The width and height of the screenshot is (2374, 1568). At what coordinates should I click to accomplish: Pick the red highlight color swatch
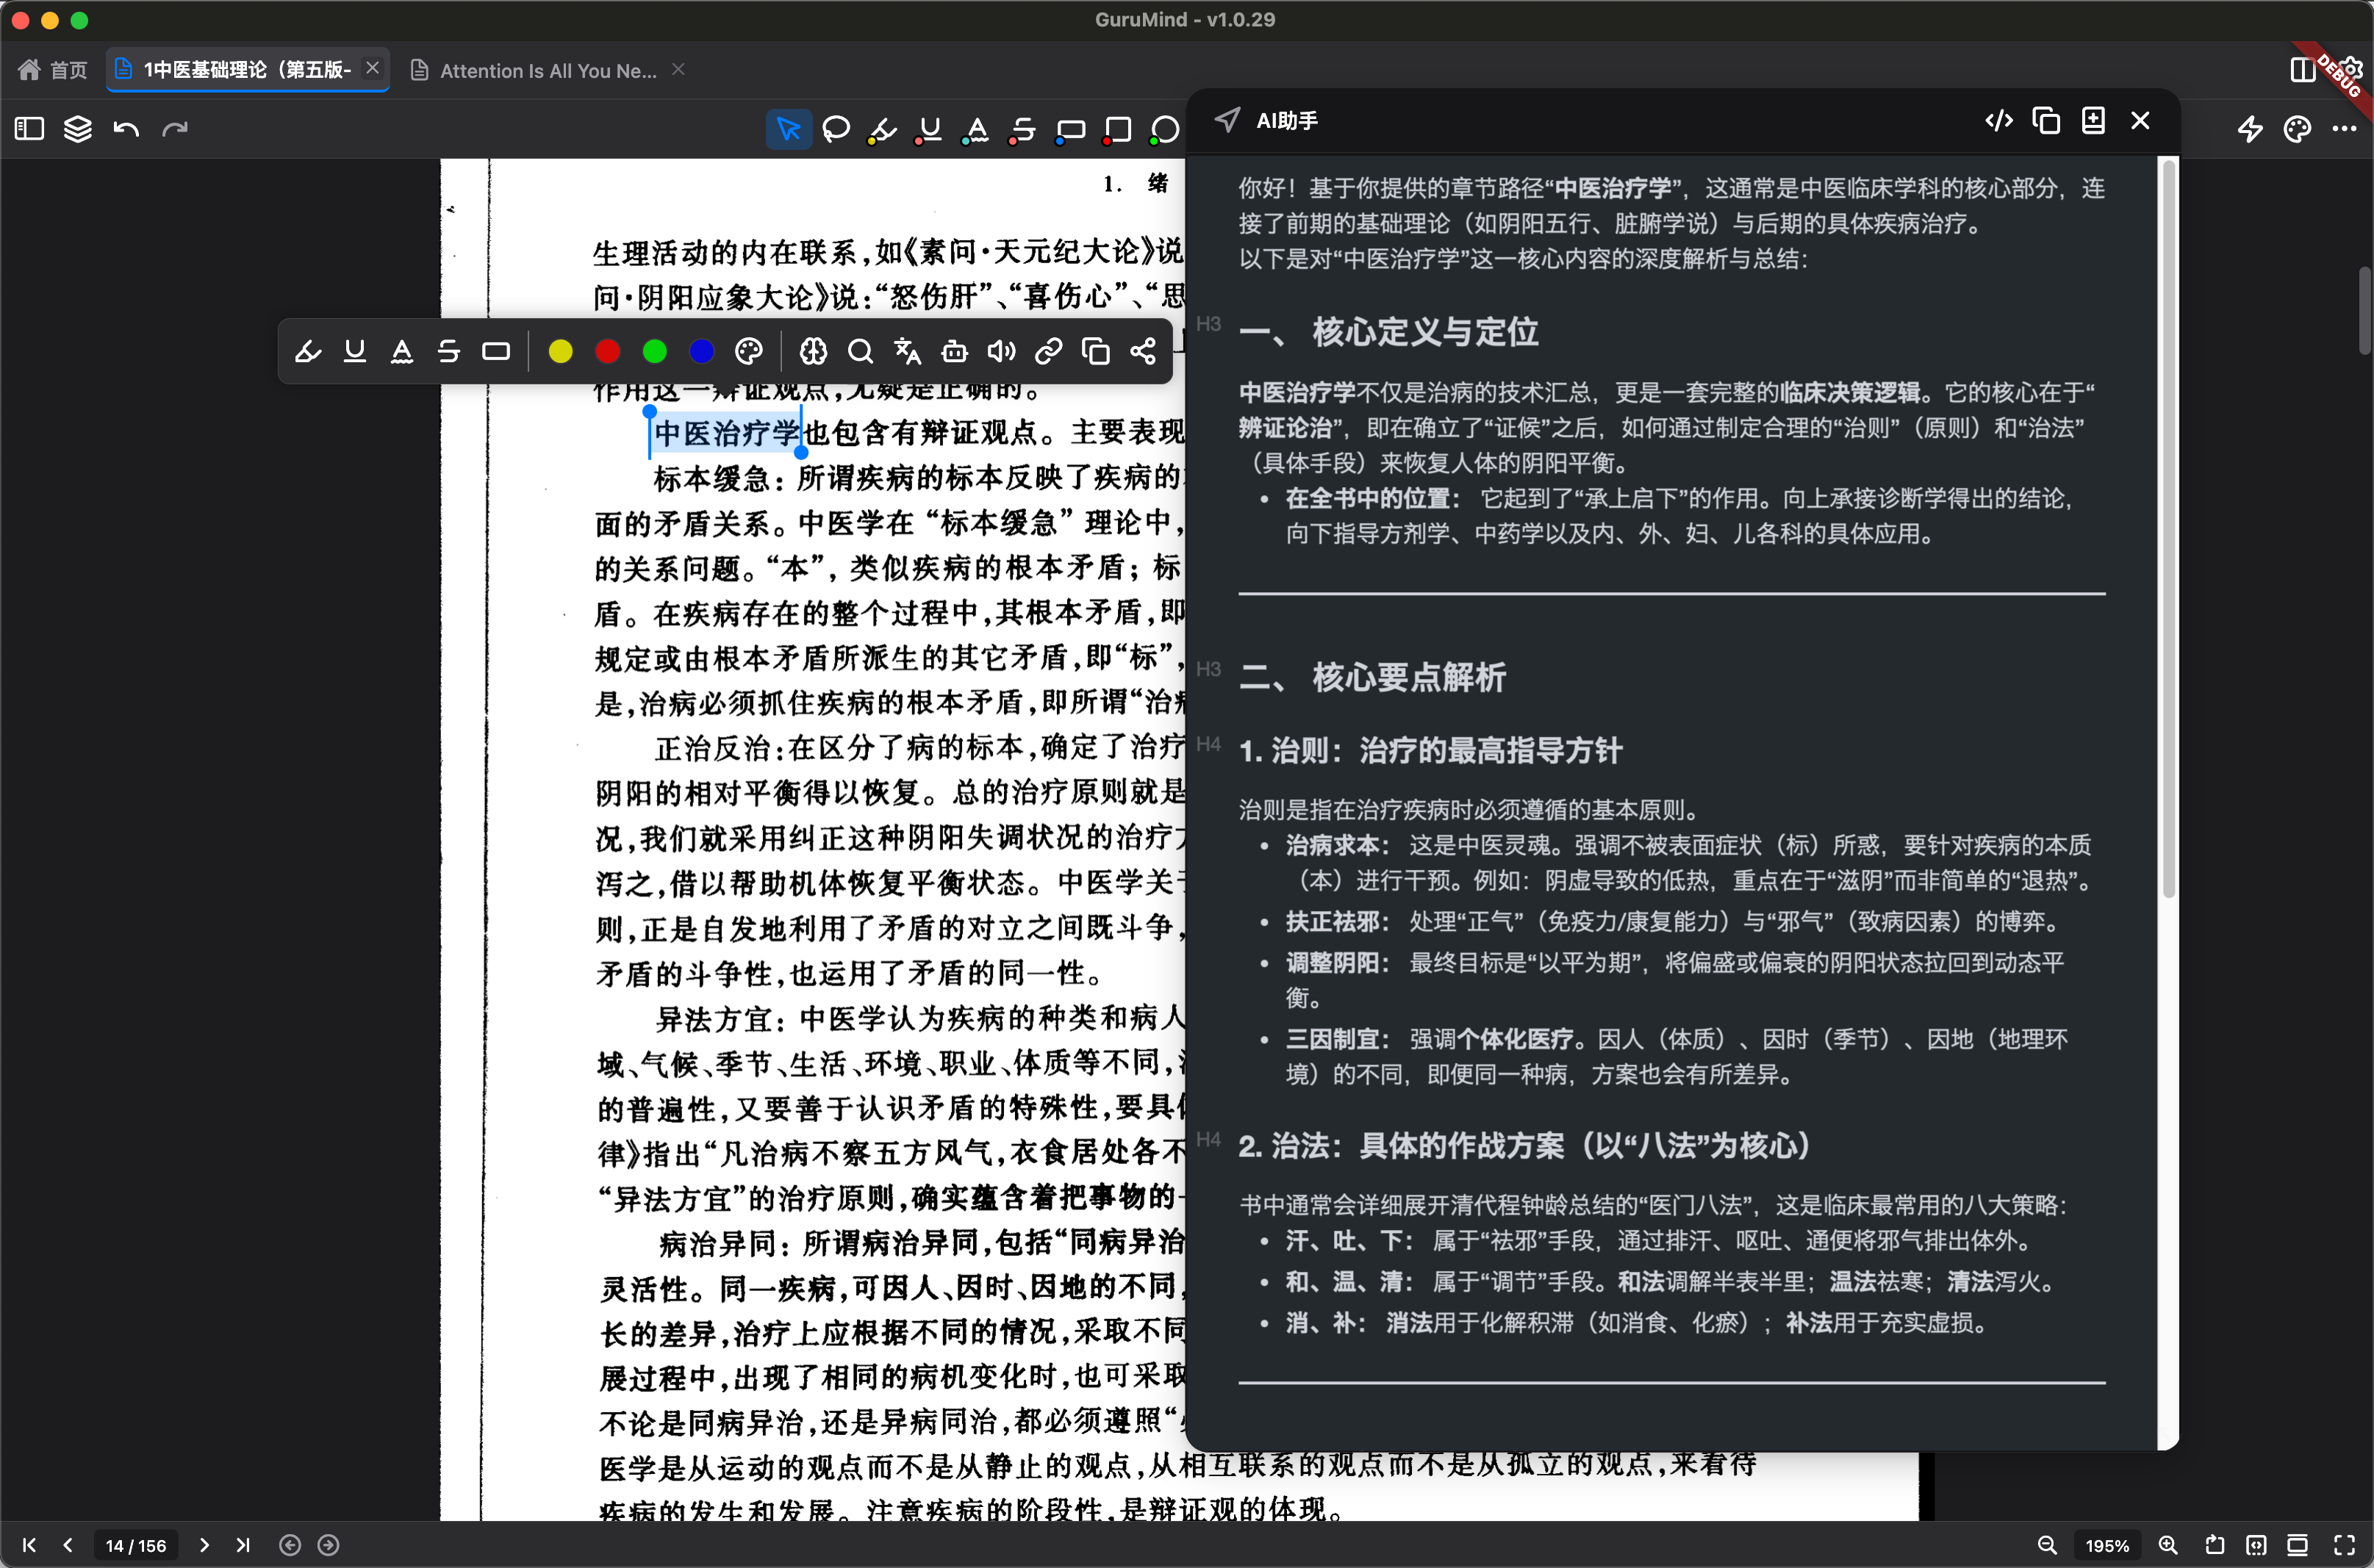pos(607,351)
